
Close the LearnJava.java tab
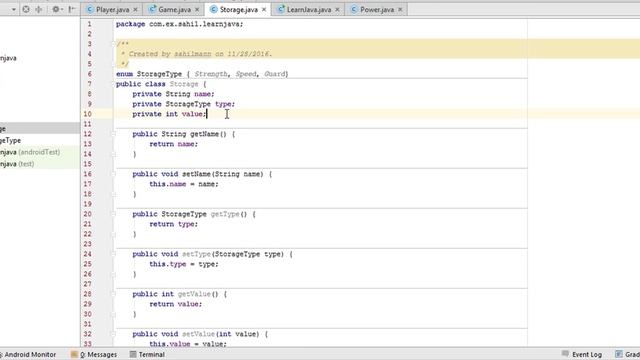pyautogui.click(x=337, y=9)
